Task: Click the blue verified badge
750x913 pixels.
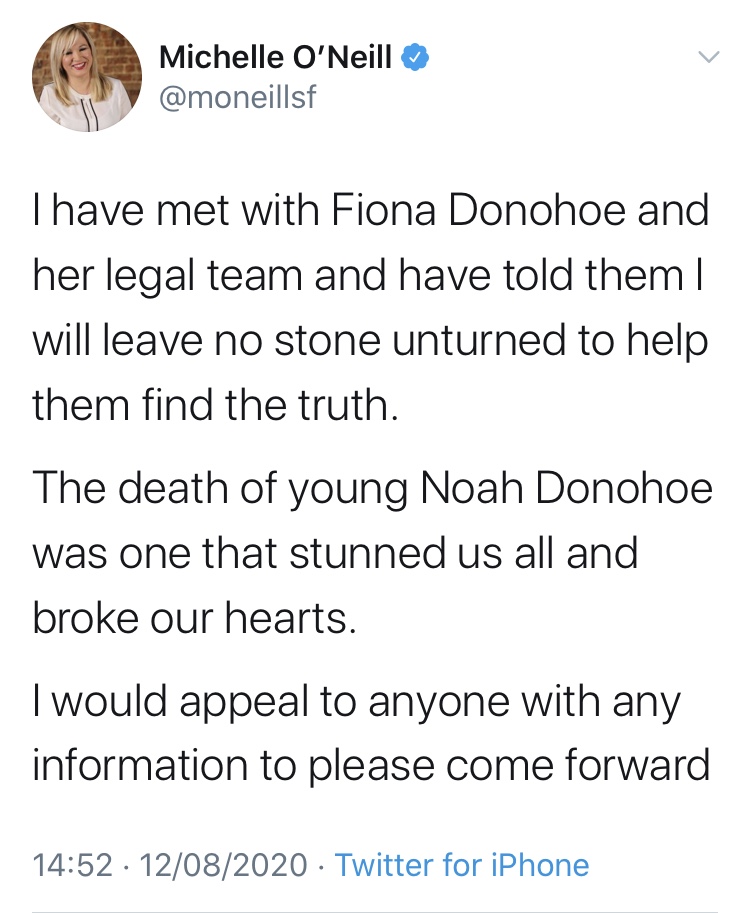Action: (x=416, y=59)
